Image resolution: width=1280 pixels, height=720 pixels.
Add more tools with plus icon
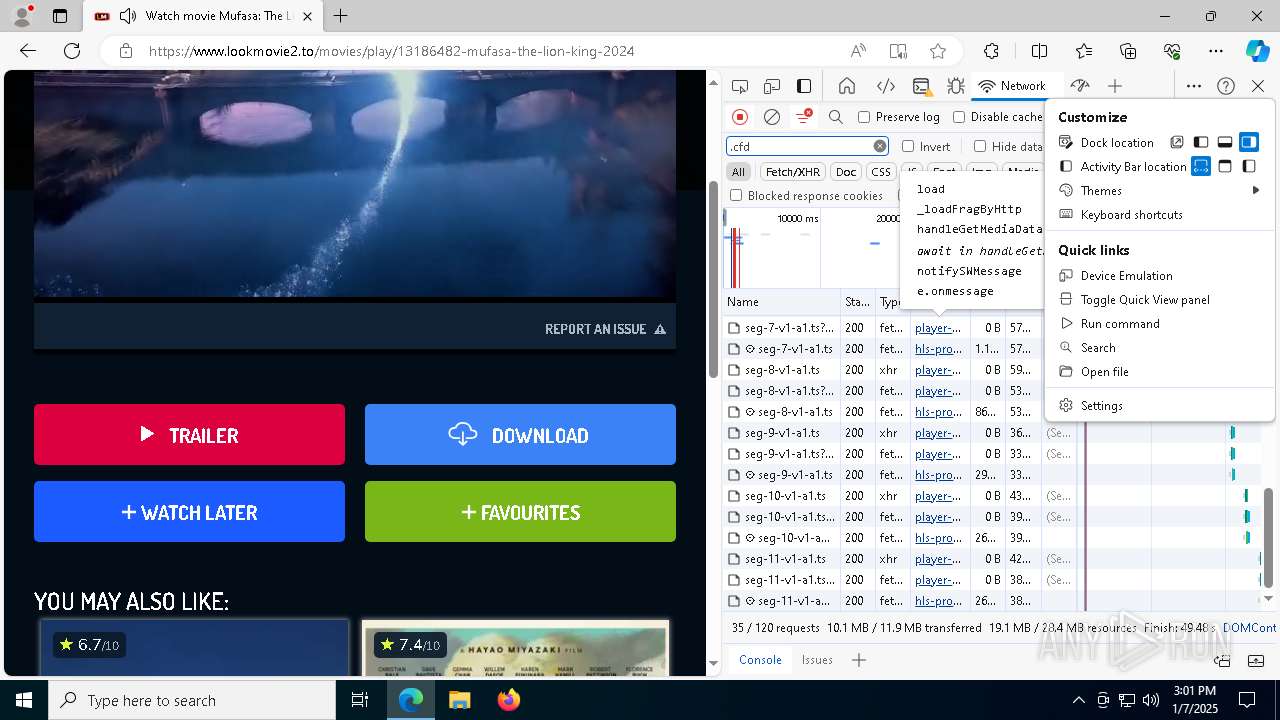point(1115,86)
